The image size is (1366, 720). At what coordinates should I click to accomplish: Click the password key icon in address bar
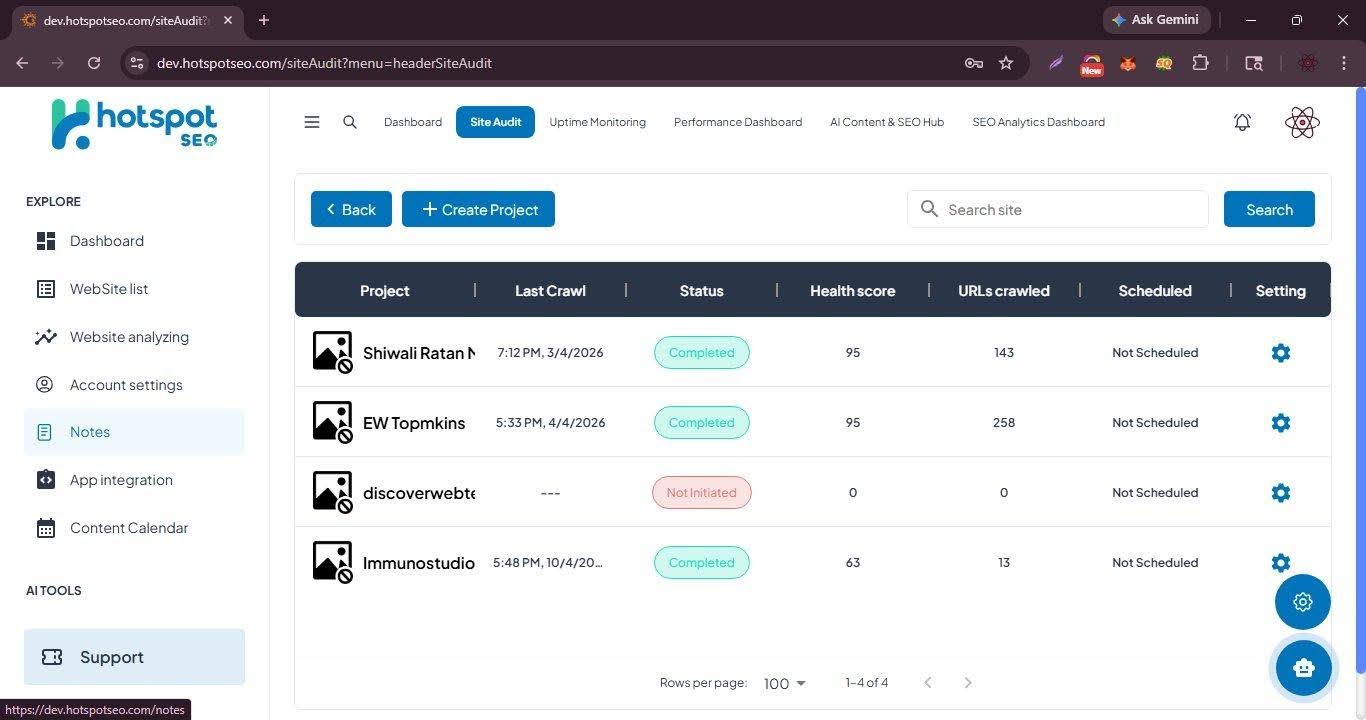[x=973, y=63]
